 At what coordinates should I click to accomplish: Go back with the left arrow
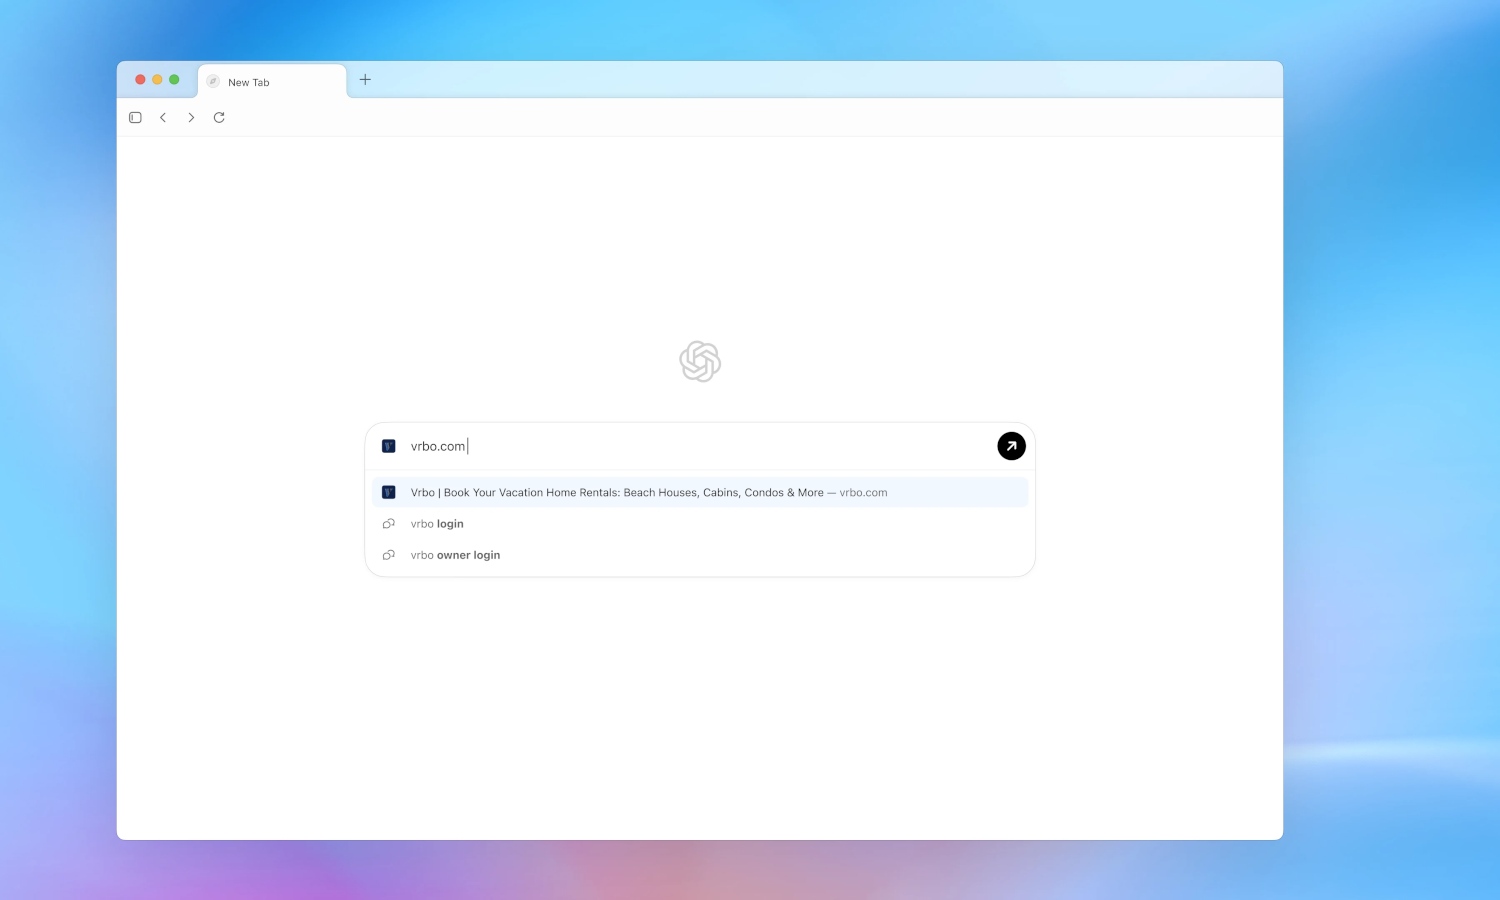(163, 118)
